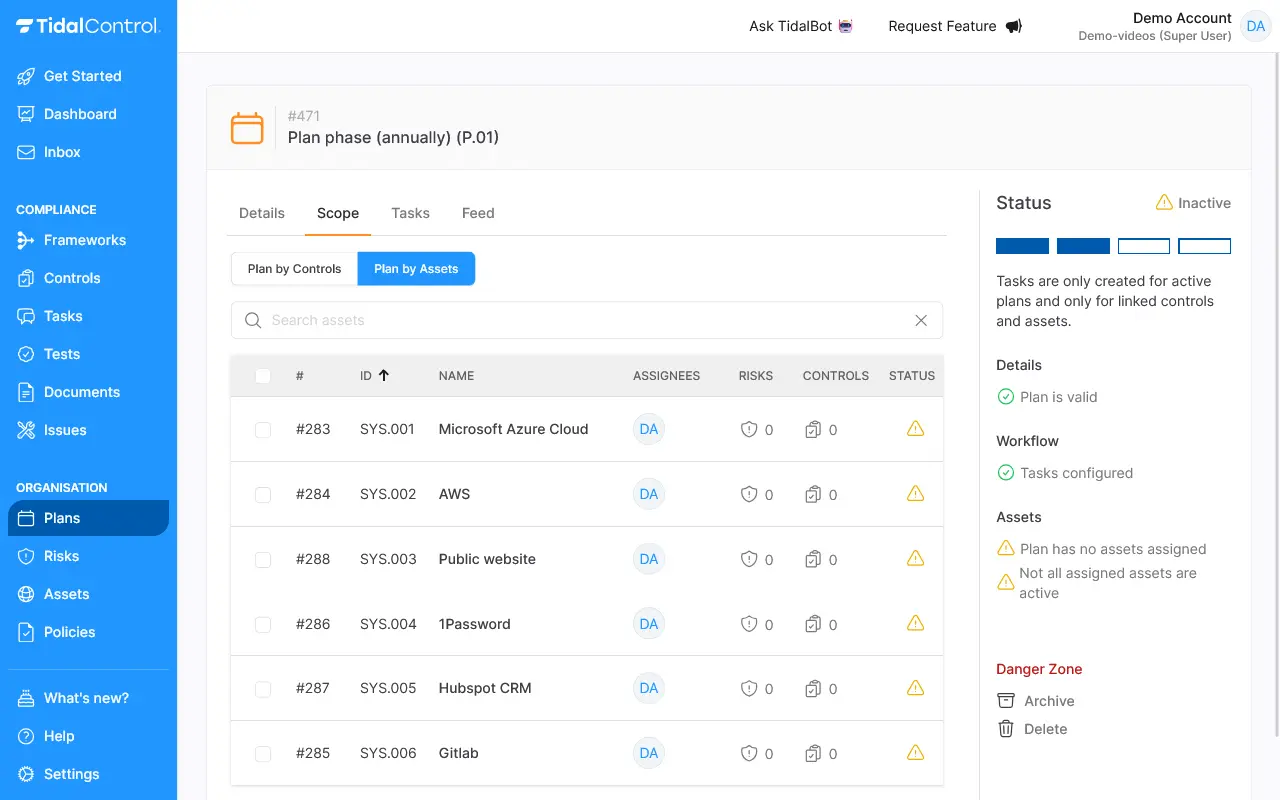Click the TidalBot robot icon
The width and height of the screenshot is (1280, 800).
(846, 26)
